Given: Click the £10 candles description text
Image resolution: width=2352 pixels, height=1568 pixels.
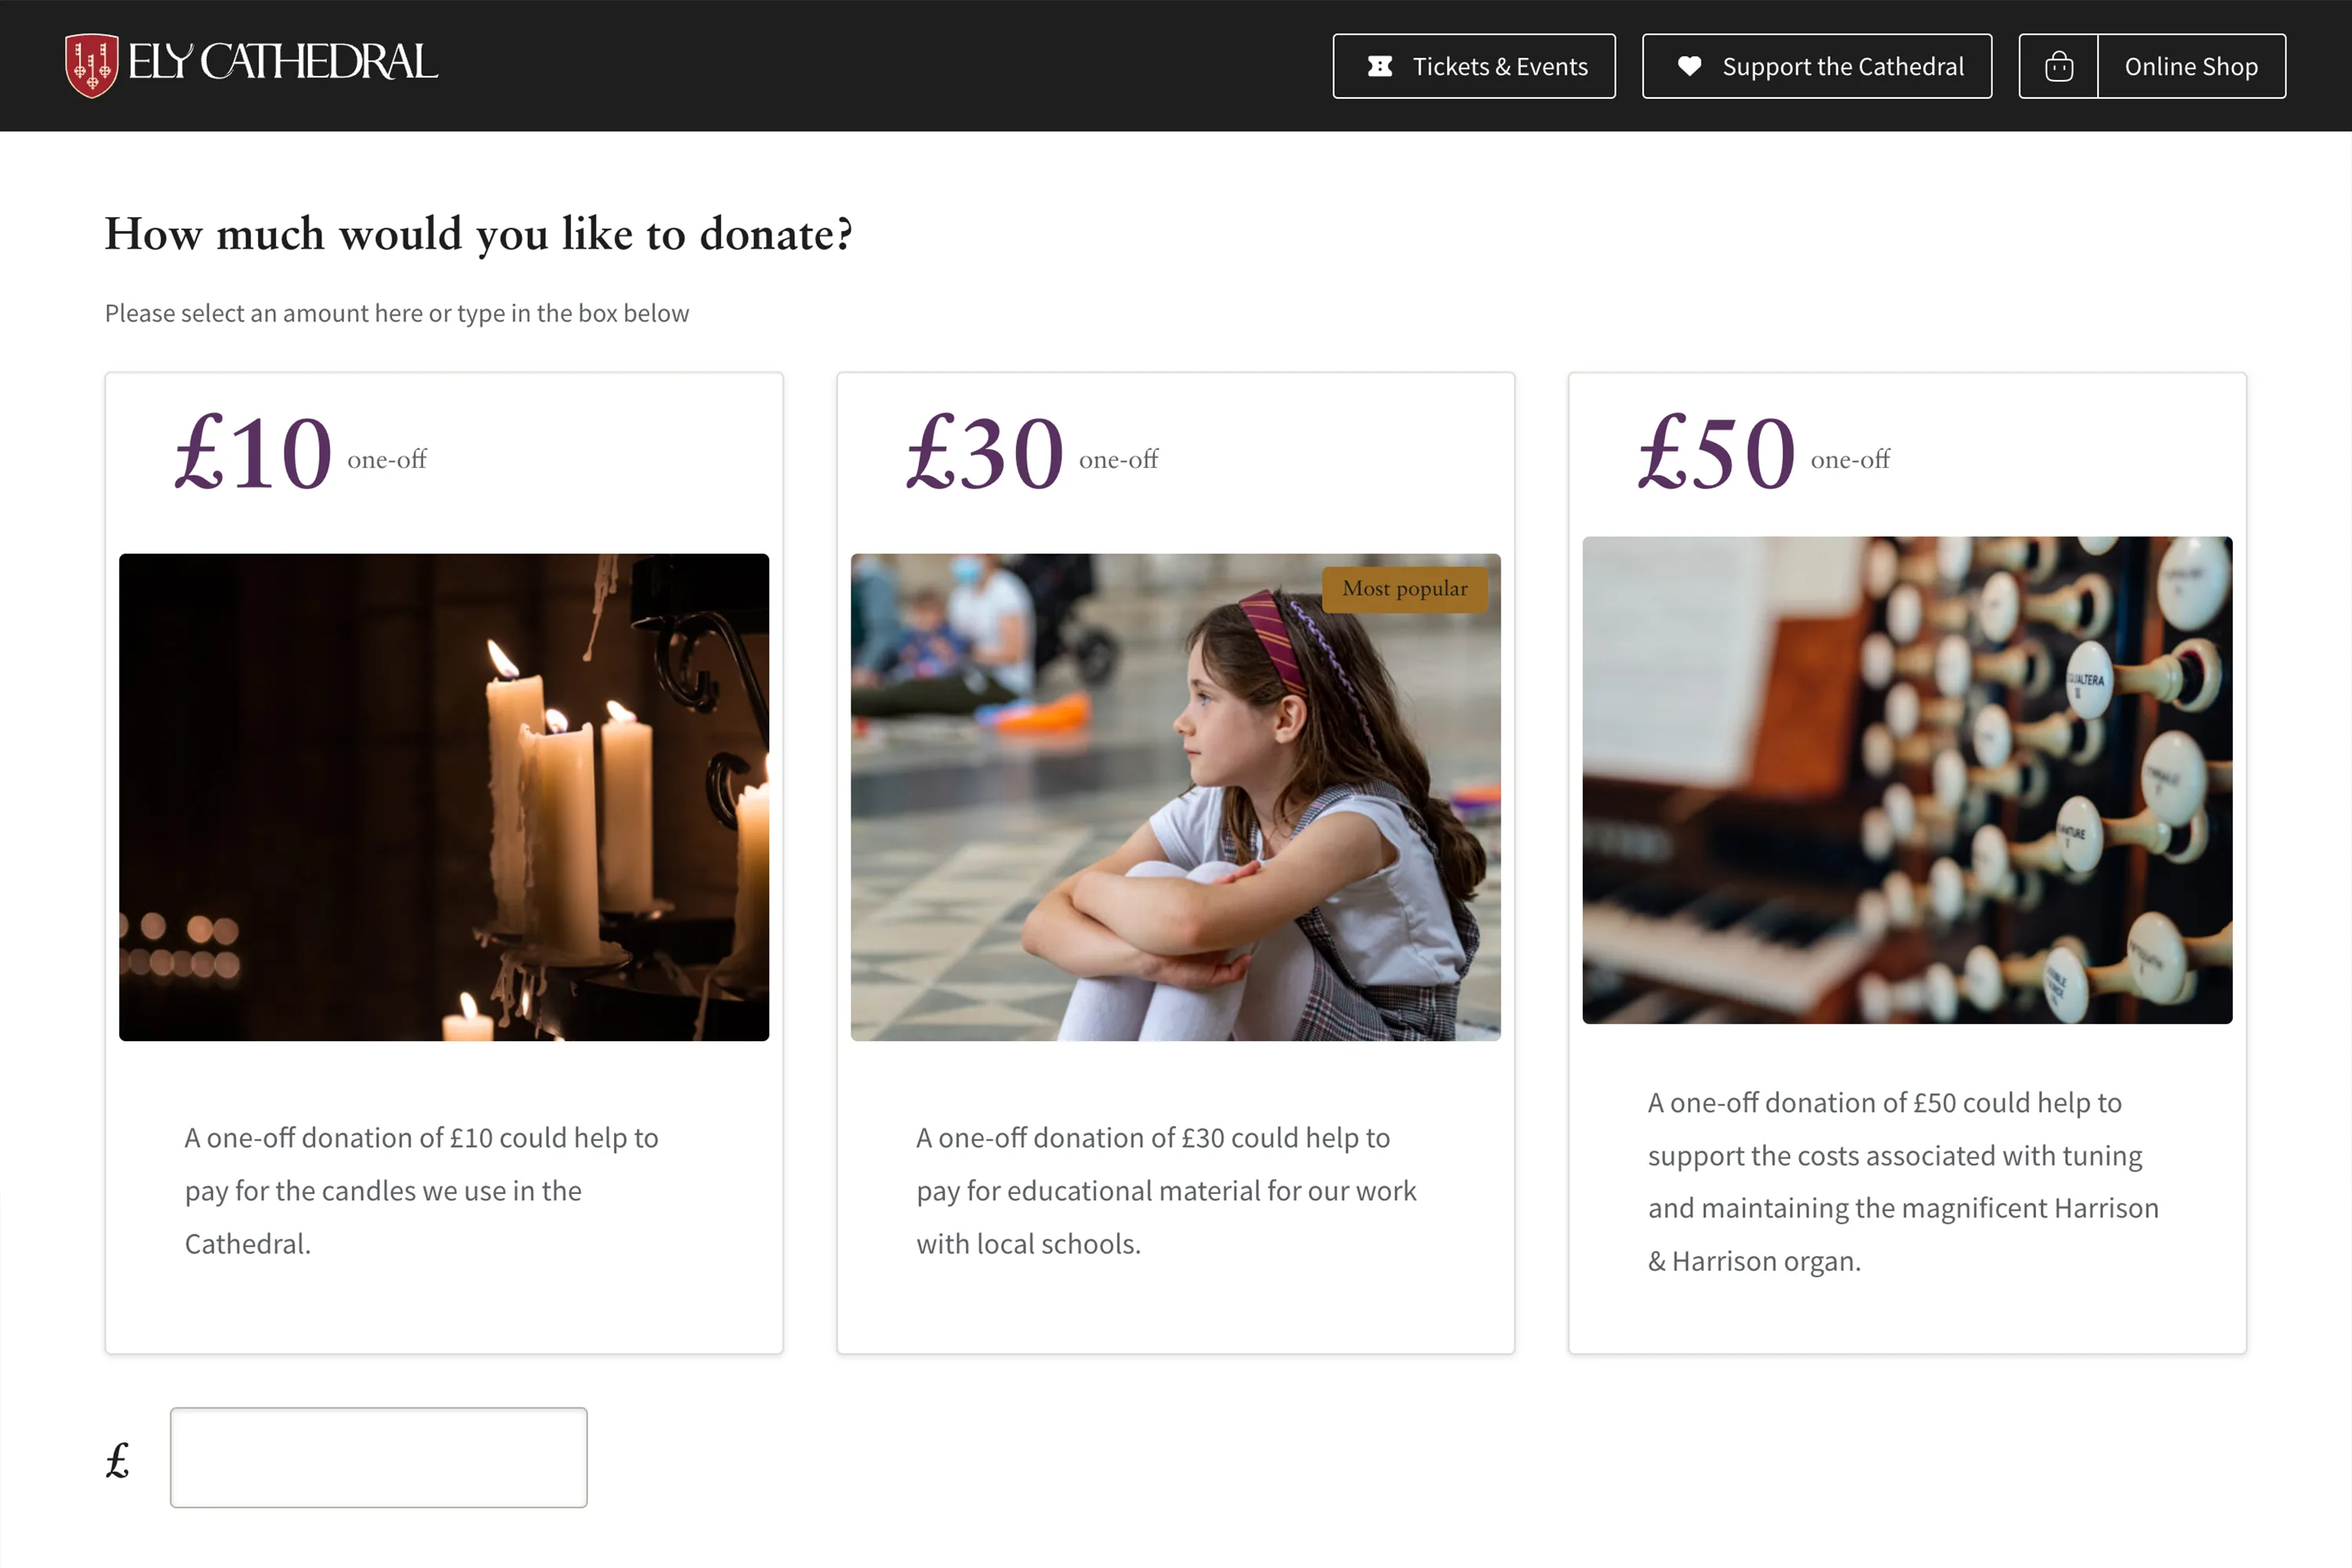Looking at the screenshot, I should [421, 1190].
